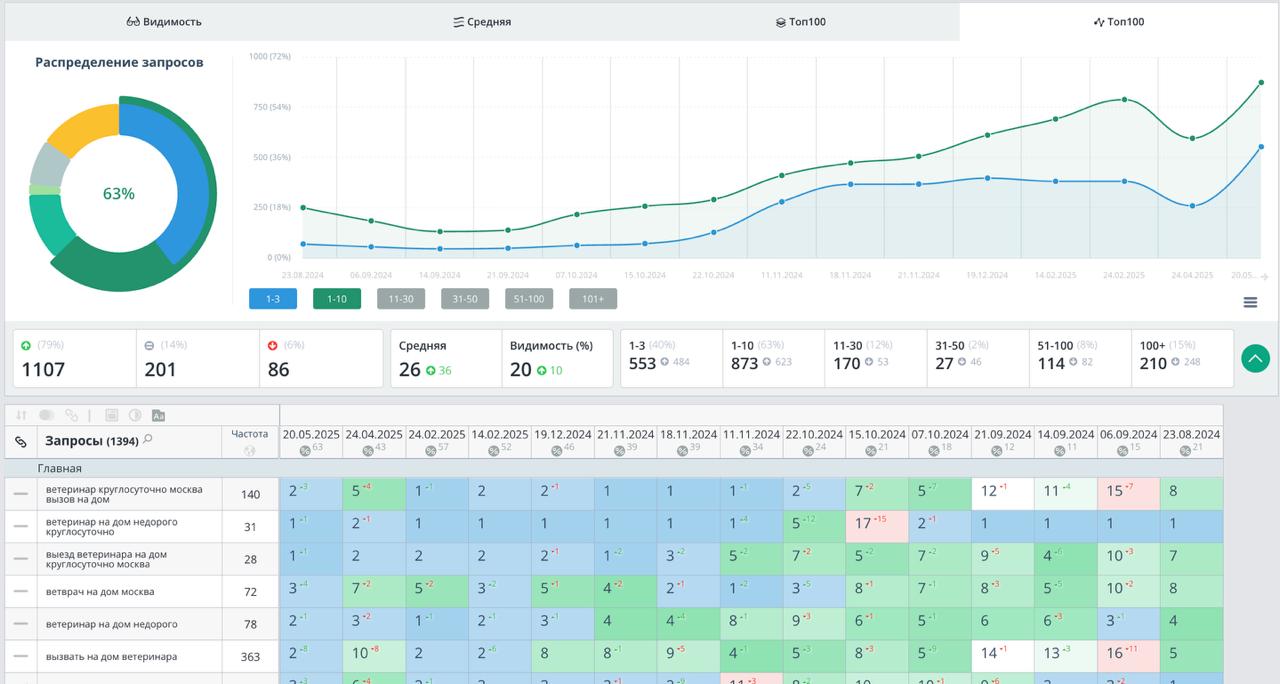This screenshot has height=684, width=1280.
Task: Click the globe icon under Частота
Action: (x=250, y=451)
